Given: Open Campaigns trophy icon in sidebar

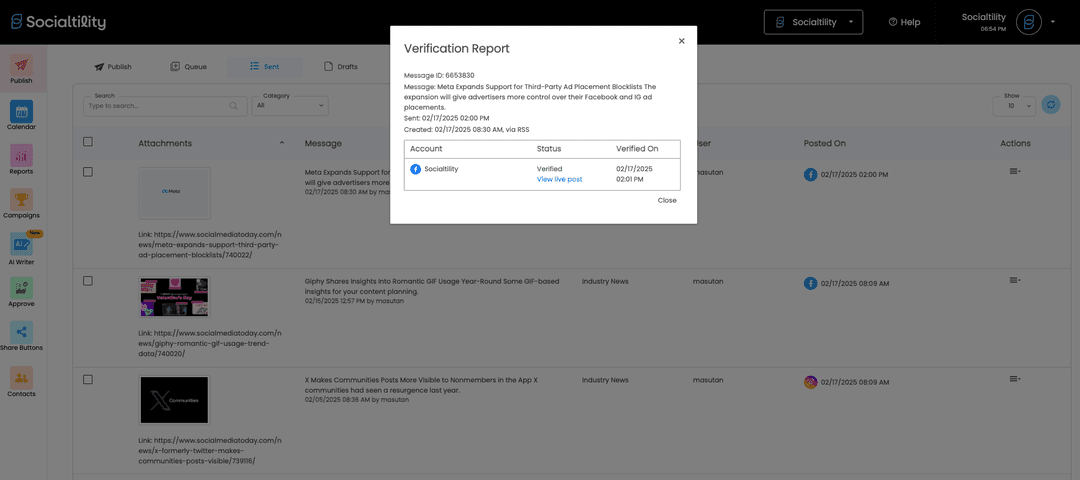Looking at the screenshot, I should pos(21,200).
